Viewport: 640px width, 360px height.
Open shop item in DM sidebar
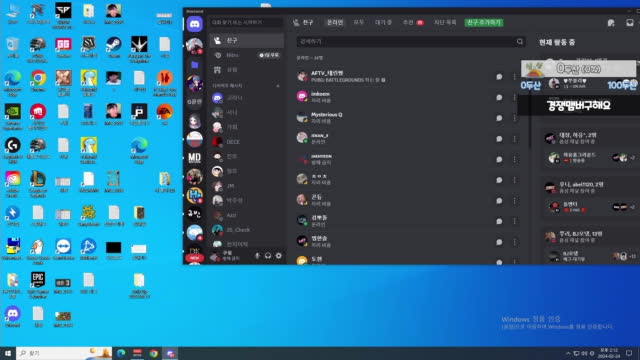[247, 70]
